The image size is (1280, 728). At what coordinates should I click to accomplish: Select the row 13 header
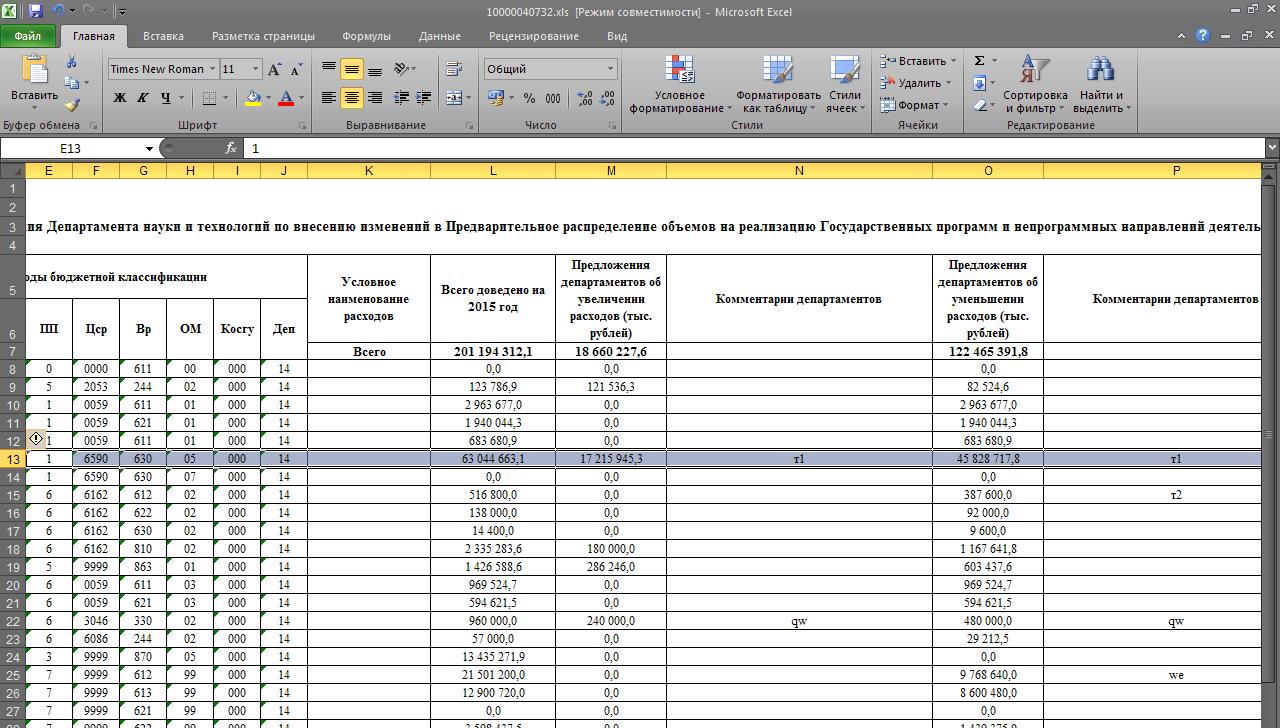coord(13,459)
